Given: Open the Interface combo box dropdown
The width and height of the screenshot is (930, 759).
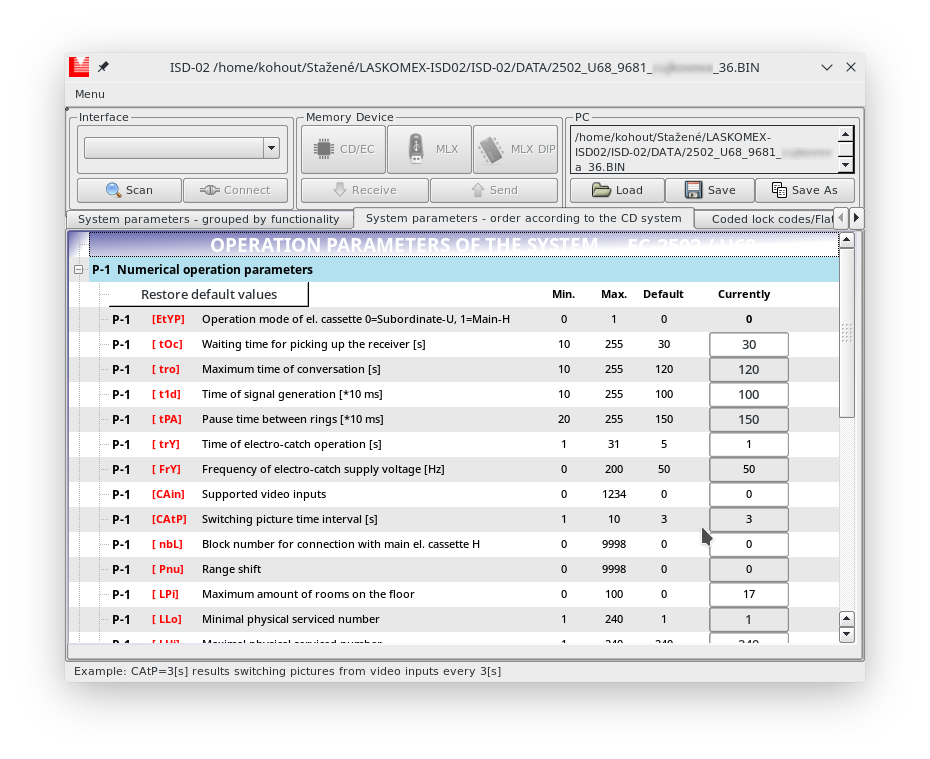Looking at the screenshot, I should pos(272,148).
